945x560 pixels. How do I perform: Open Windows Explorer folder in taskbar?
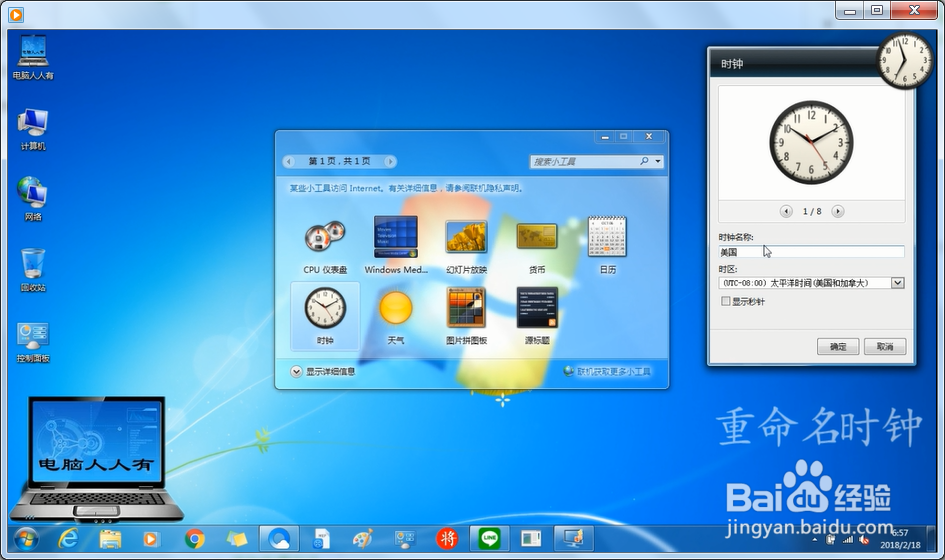tap(110, 539)
